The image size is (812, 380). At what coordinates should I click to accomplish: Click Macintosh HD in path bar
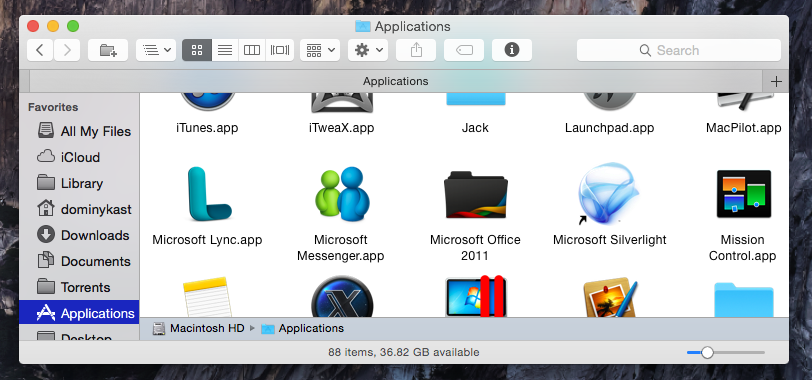pyautogui.click(x=199, y=328)
